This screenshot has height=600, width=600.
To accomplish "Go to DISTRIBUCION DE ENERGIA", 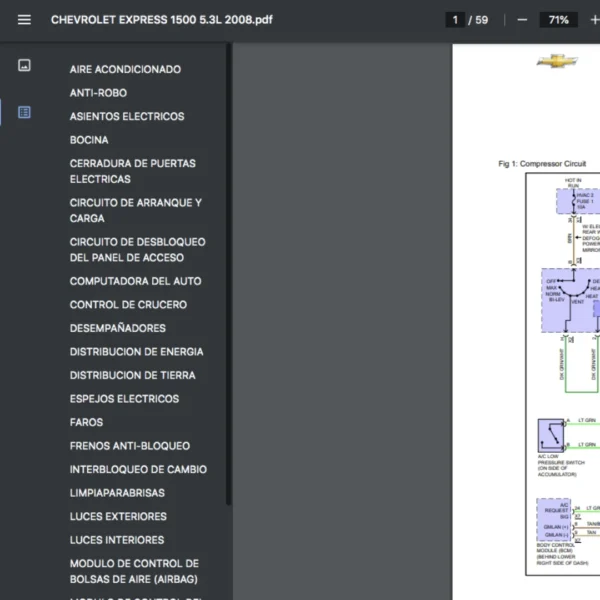I will (x=136, y=352).
